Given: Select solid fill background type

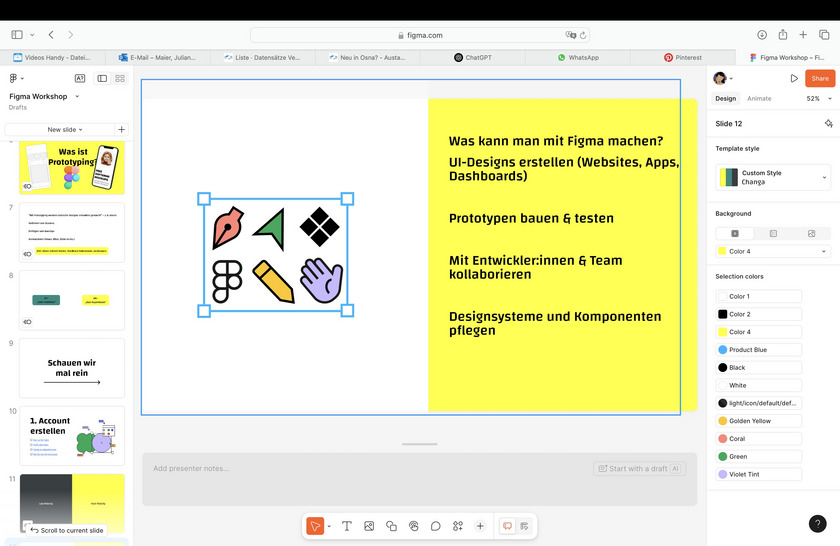Looking at the screenshot, I should tap(735, 234).
